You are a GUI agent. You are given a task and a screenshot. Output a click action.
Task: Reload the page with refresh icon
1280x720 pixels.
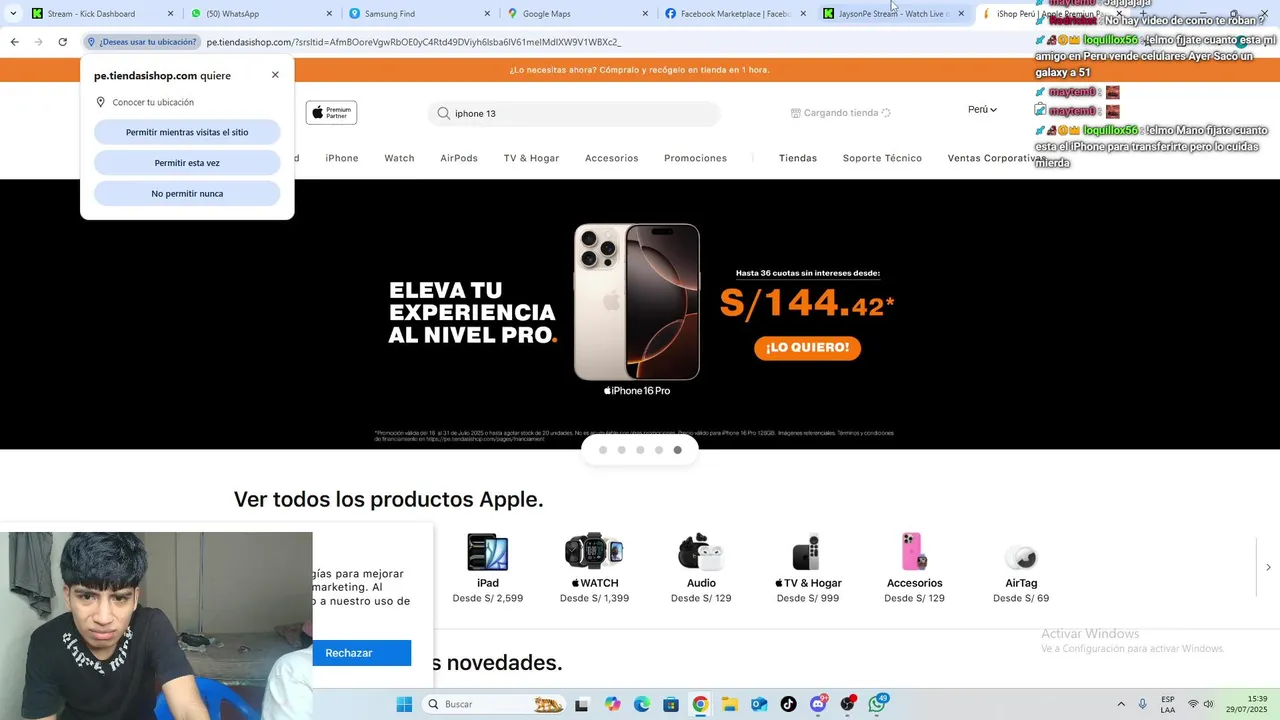coord(62,42)
